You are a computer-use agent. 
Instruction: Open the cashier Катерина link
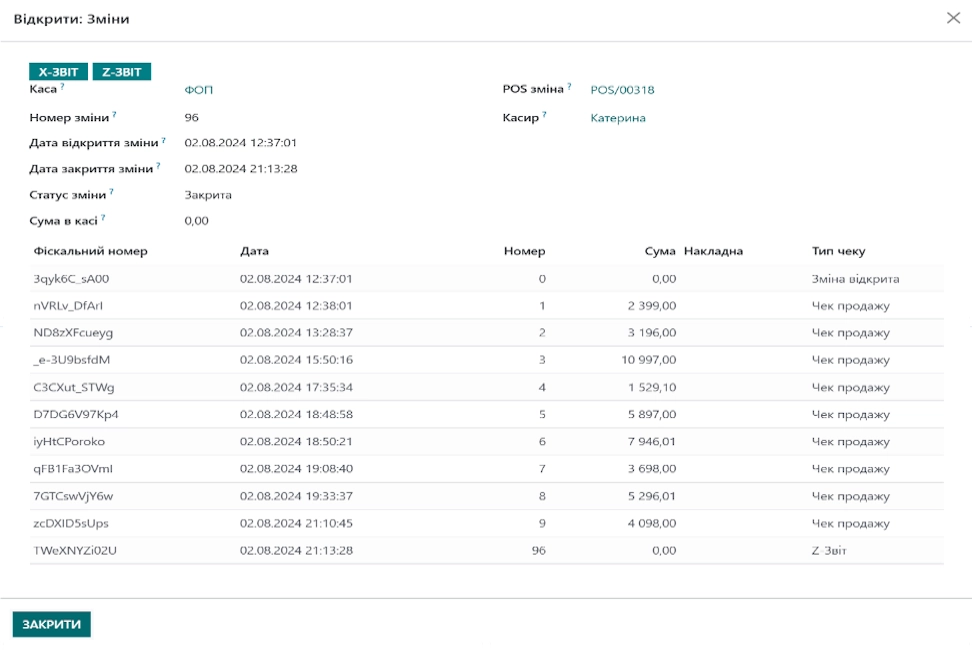point(618,118)
